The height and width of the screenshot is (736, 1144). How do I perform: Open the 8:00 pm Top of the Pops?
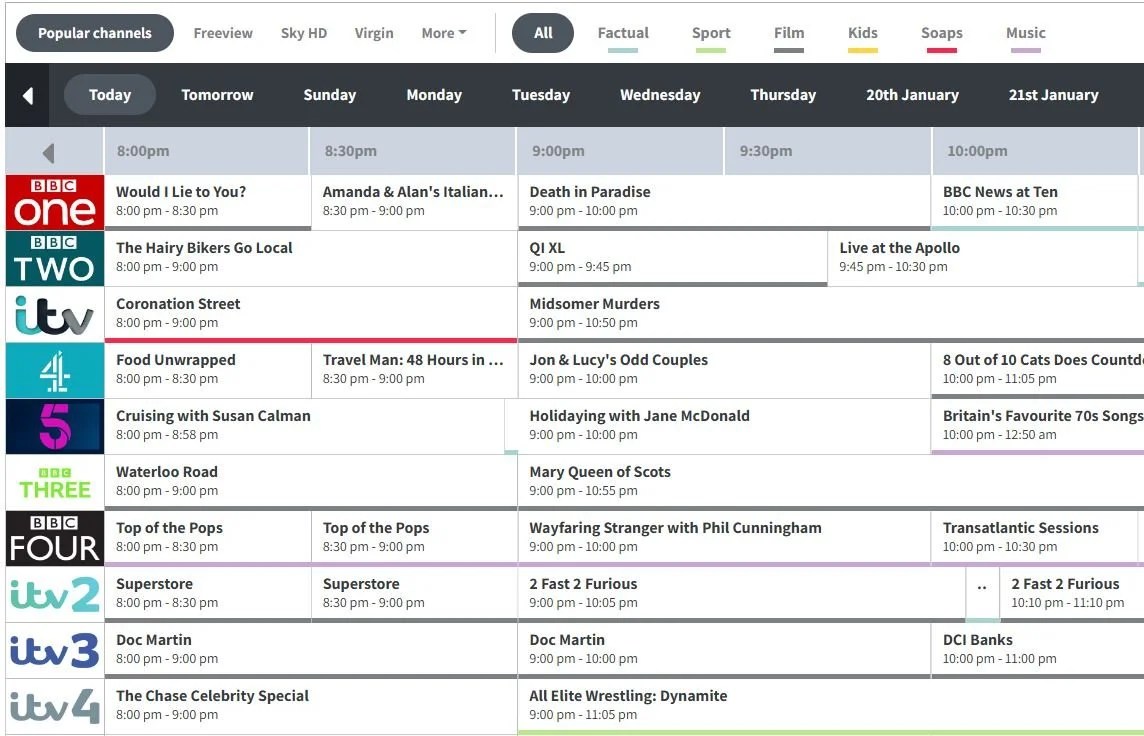tap(207, 538)
